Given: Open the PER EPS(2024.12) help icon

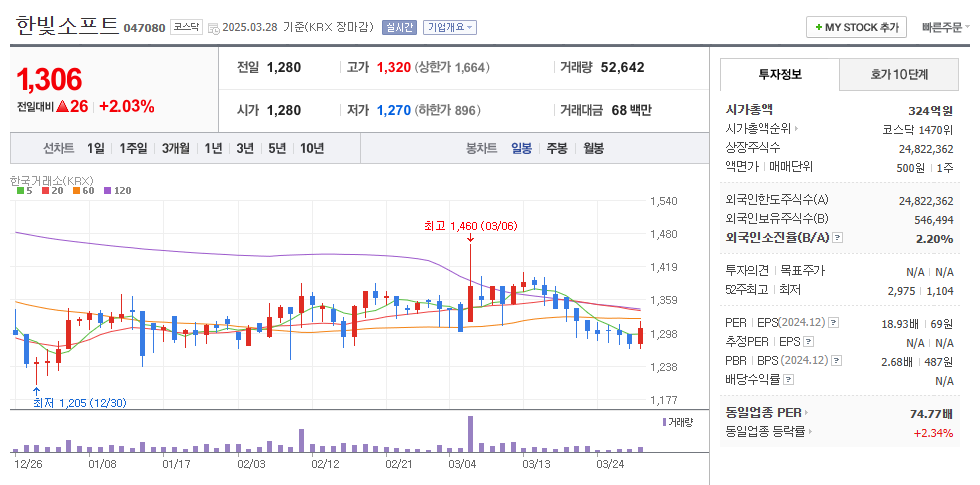Looking at the screenshot, I should pos(834,323).
